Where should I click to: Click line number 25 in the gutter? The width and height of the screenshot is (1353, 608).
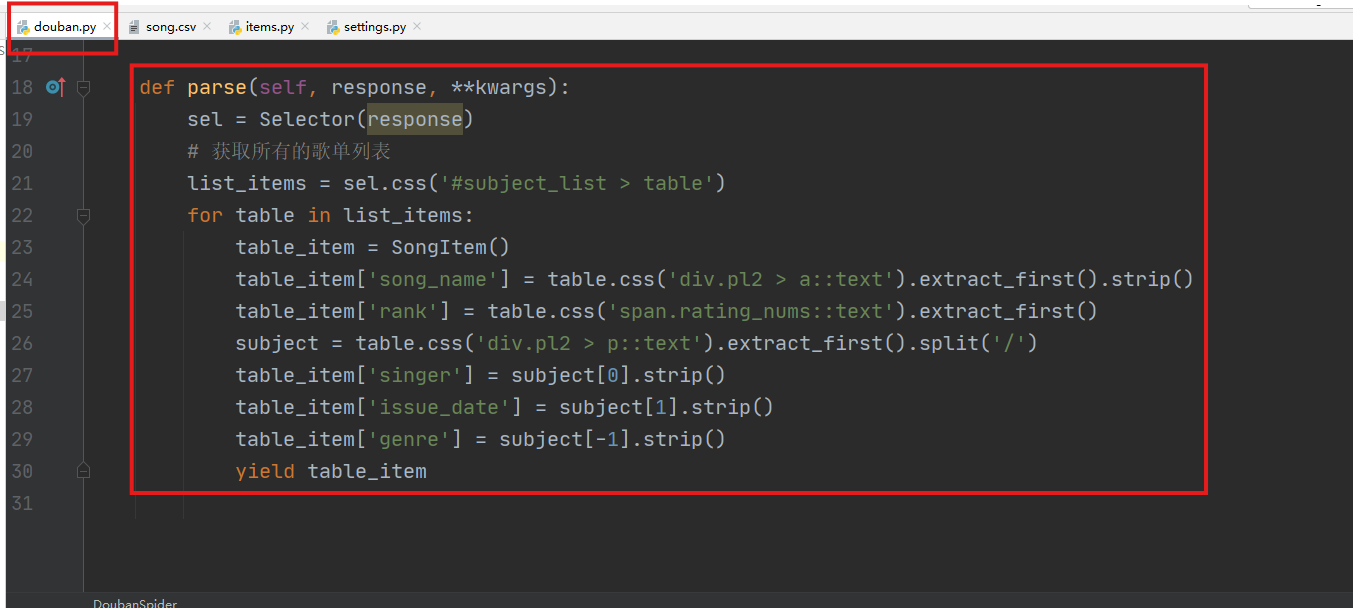(x=22, y=311)
